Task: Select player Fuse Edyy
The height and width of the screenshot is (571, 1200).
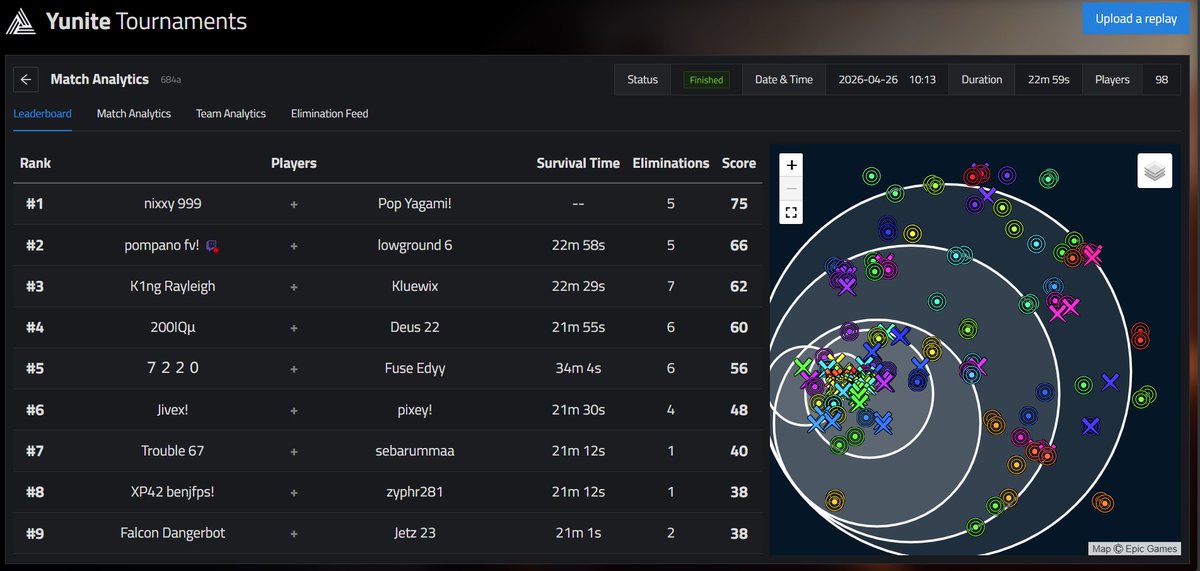Action: 415,369
